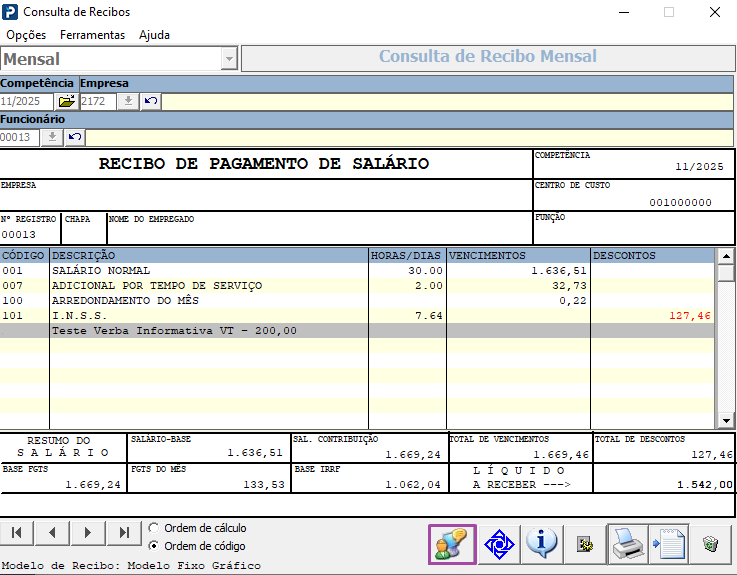This screenshot has height=575, width=737.
Task: Click the yellow Empresa name field
Action: pos(447,102)
